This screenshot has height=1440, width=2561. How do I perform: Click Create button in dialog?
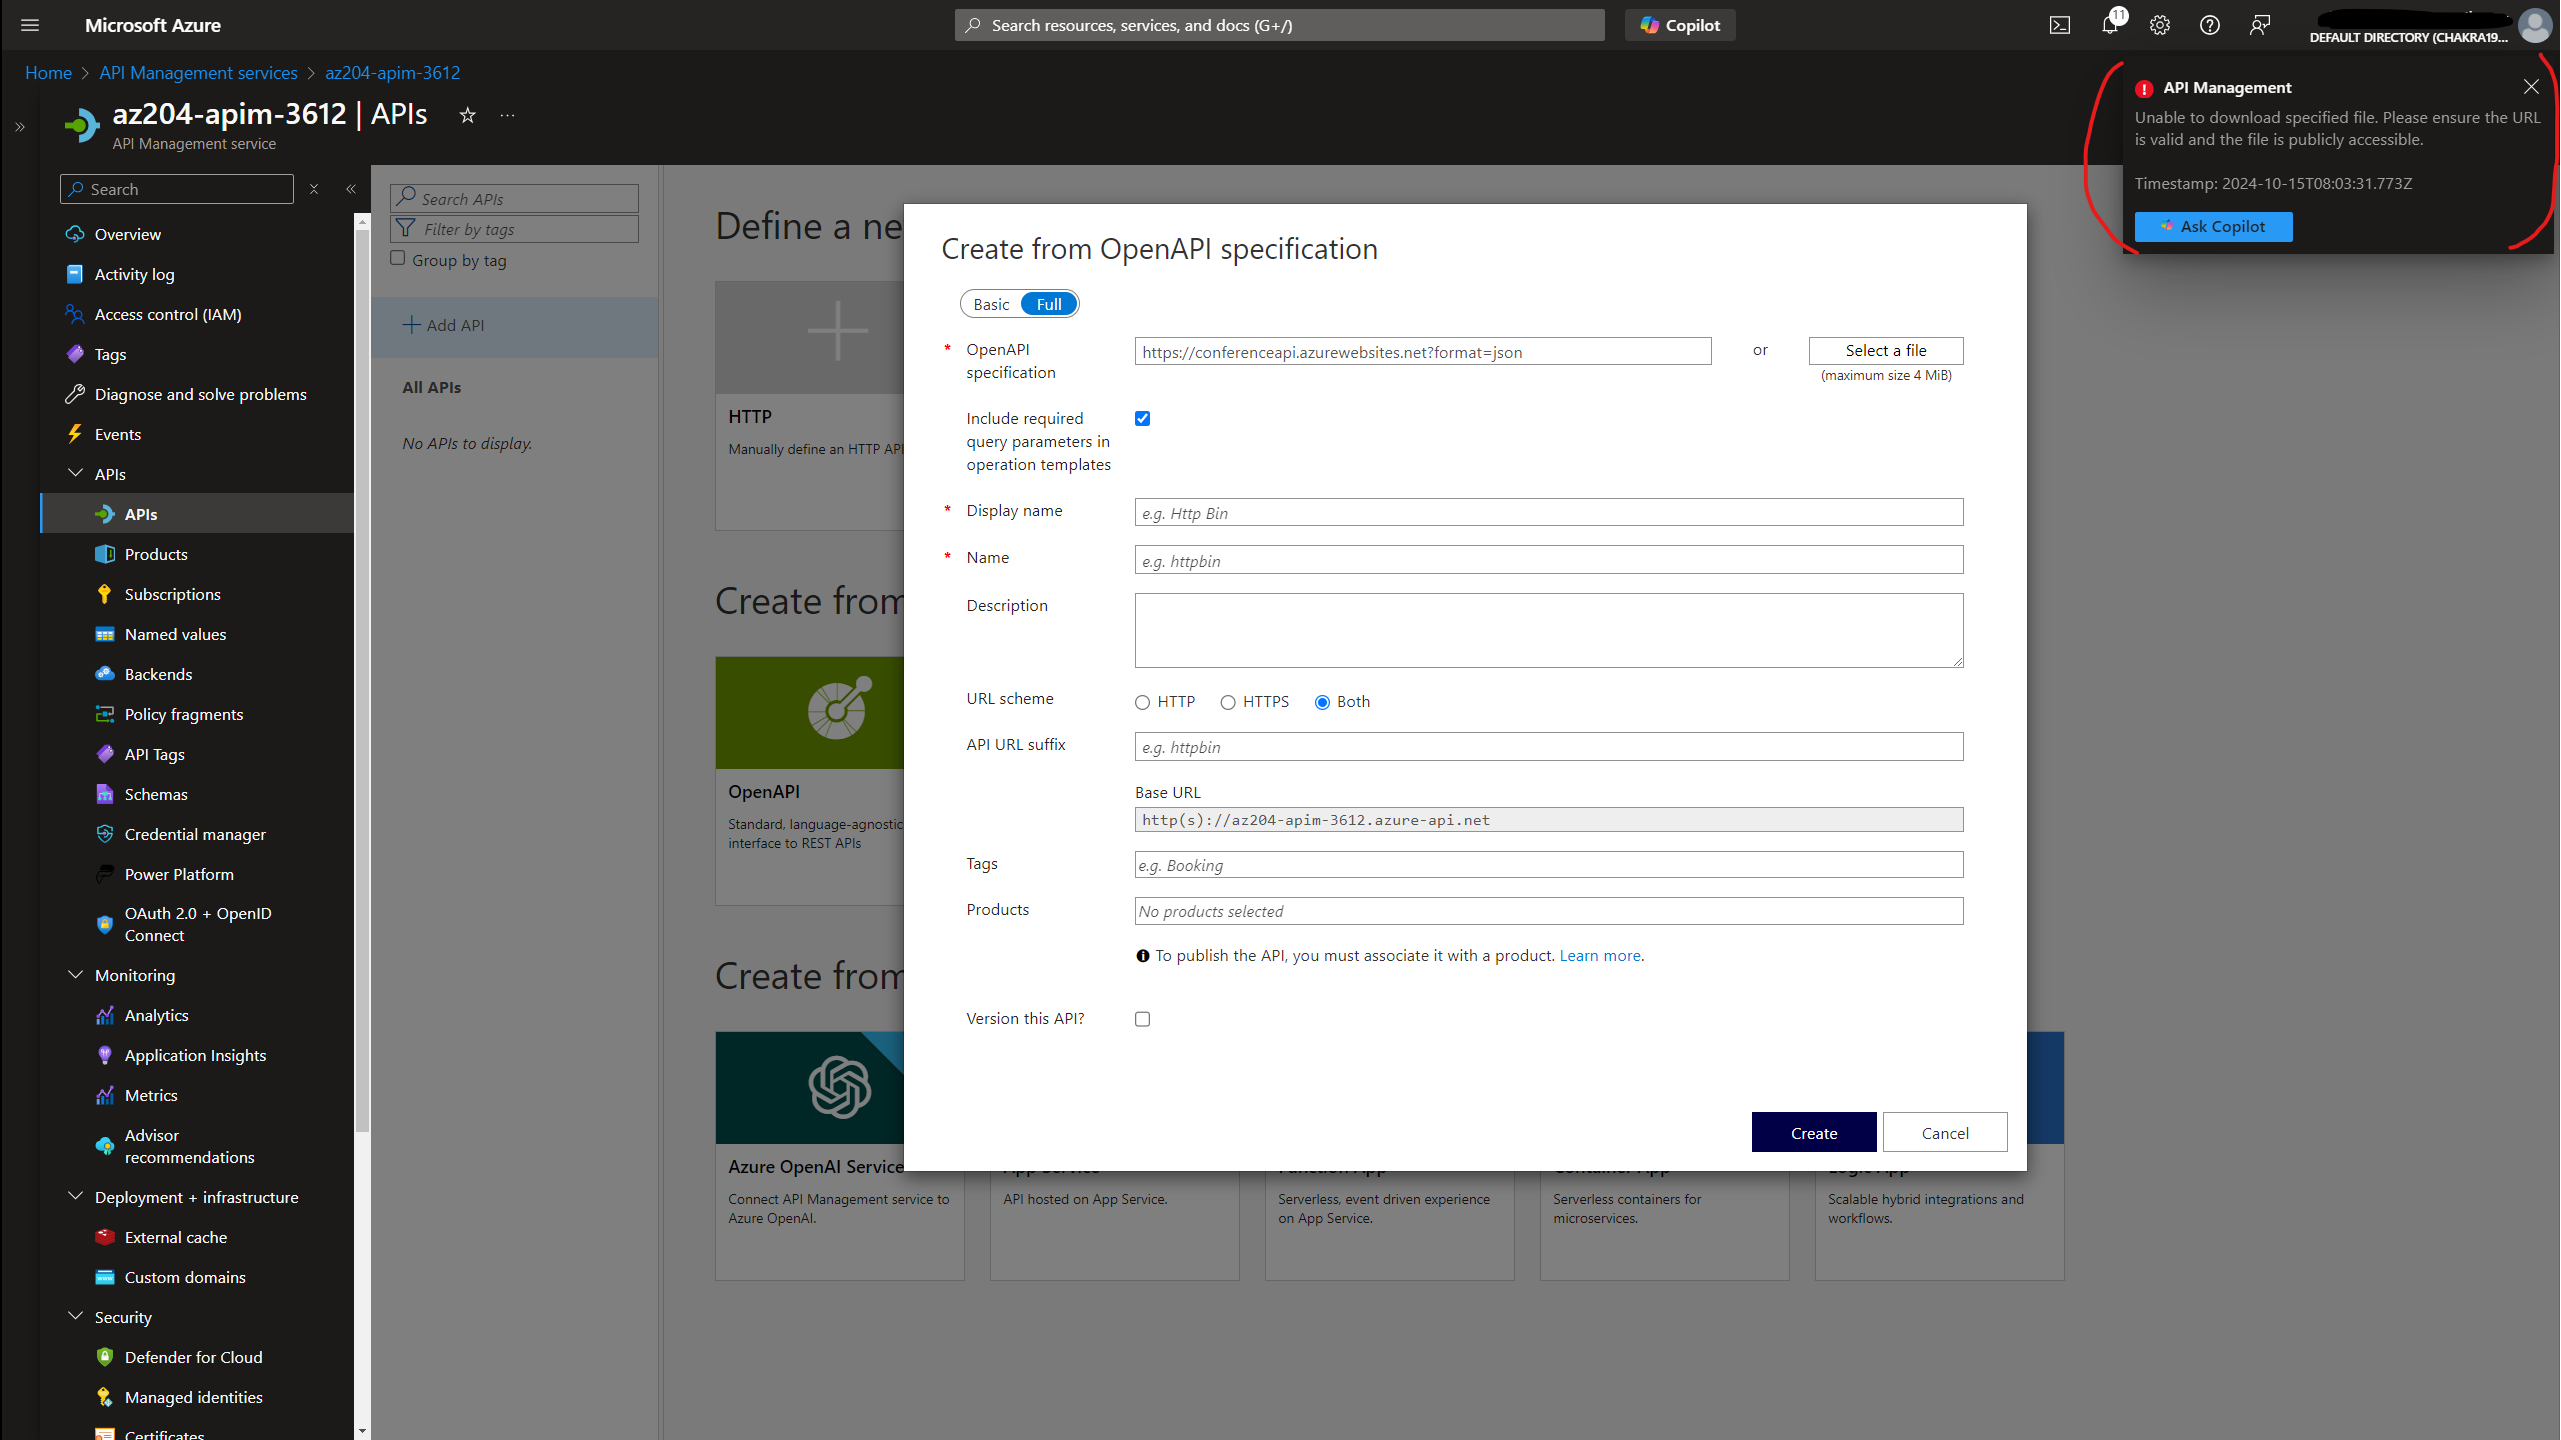click(1813, 1132)
